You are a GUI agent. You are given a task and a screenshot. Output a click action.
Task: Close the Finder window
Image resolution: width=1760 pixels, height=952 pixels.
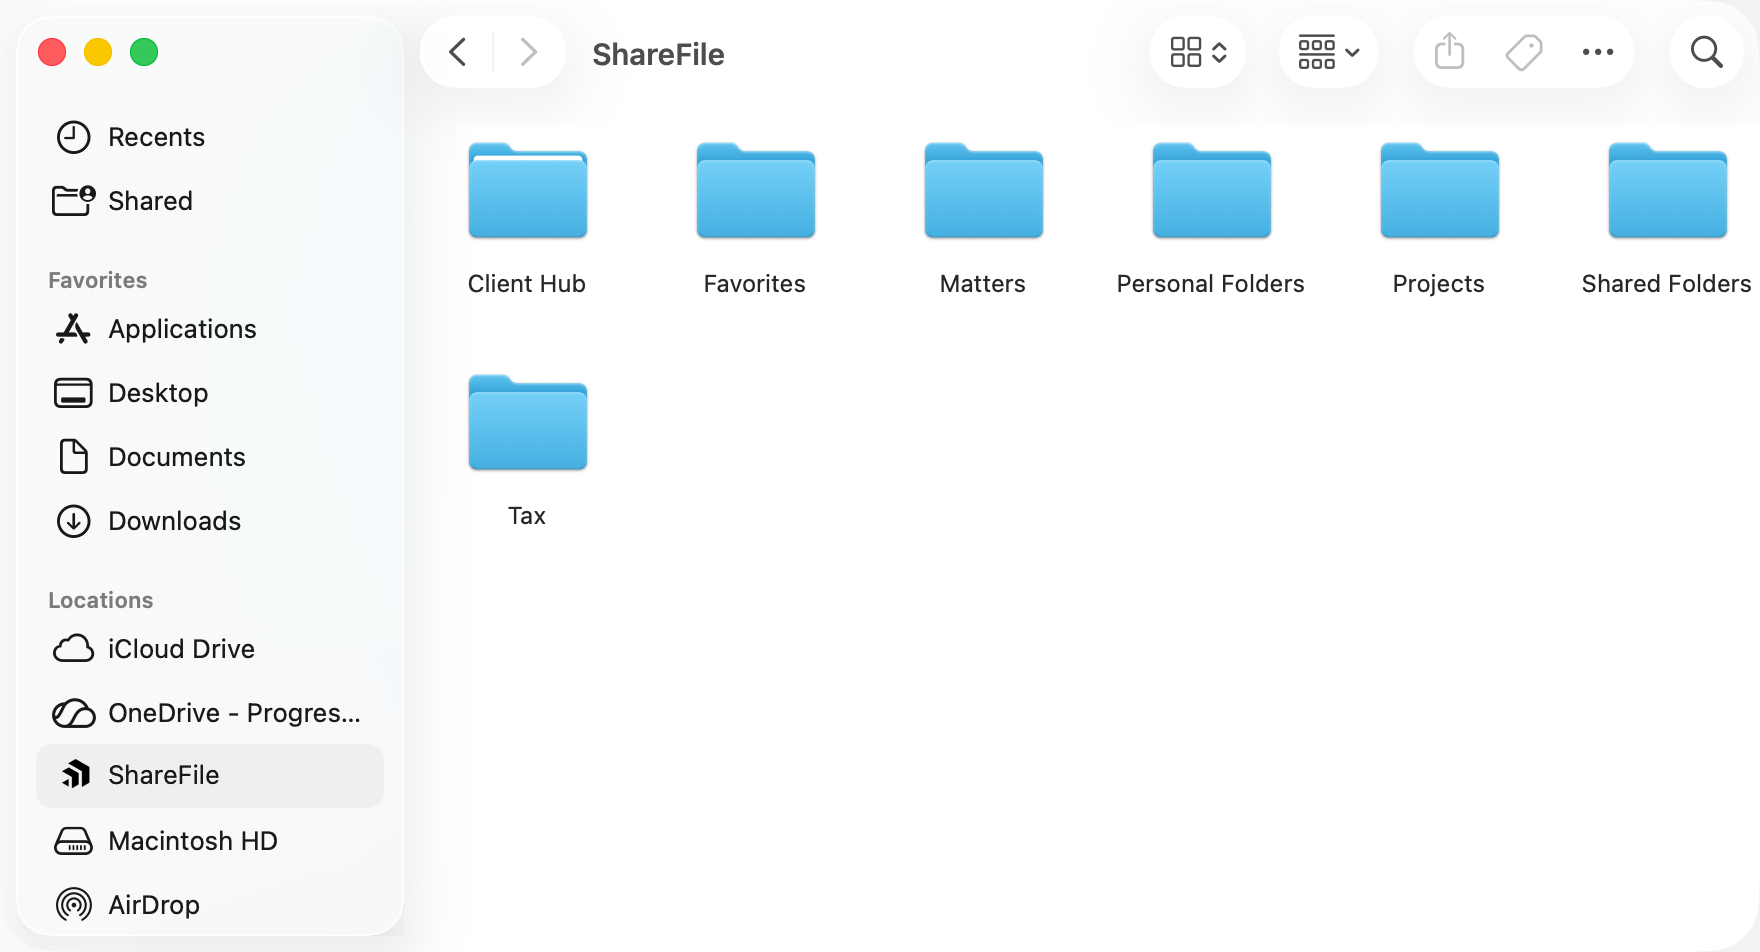point(52,52)
